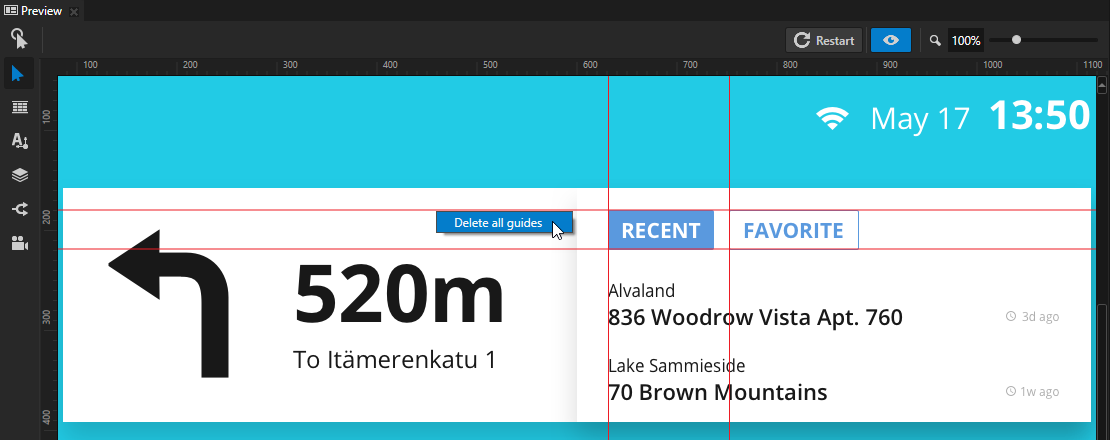Click the 100% zoom input field

point(966,41)
